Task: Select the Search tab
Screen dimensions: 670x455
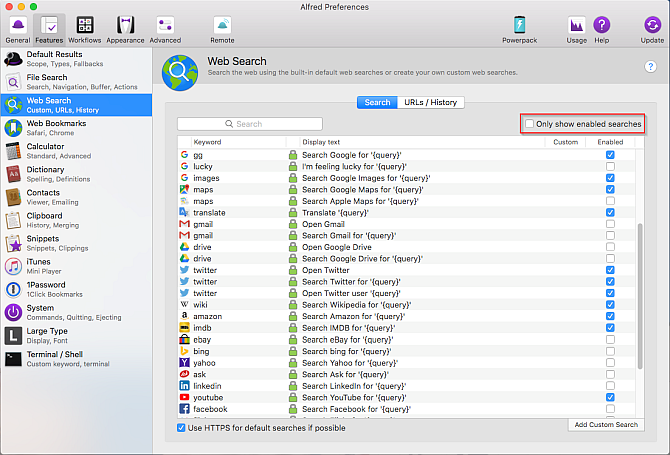Action: click(377, 102)
